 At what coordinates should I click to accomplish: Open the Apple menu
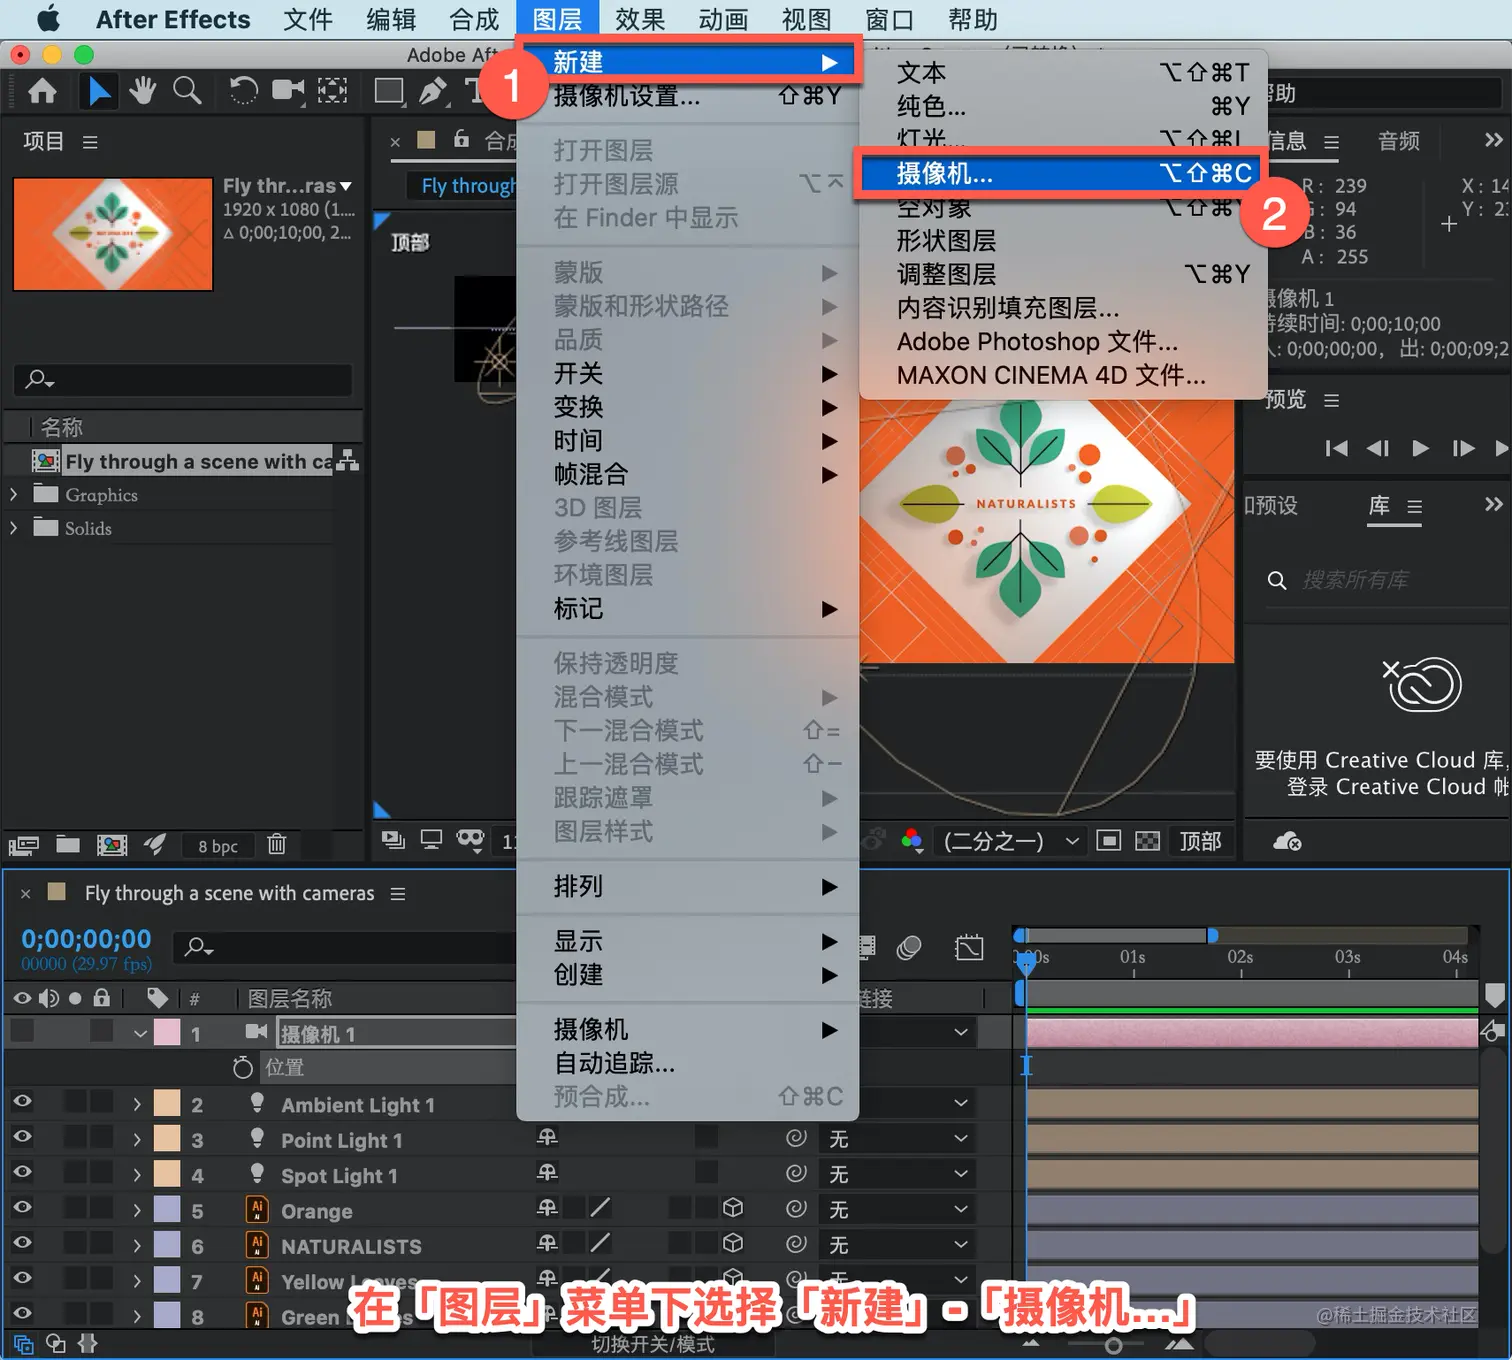pos(48,19)
